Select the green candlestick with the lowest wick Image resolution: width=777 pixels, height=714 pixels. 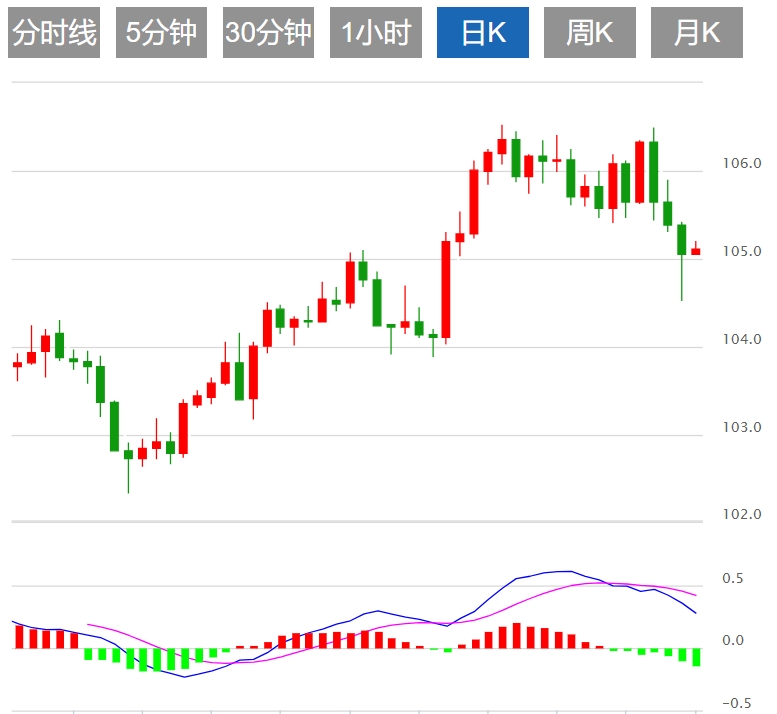[128, 455]
